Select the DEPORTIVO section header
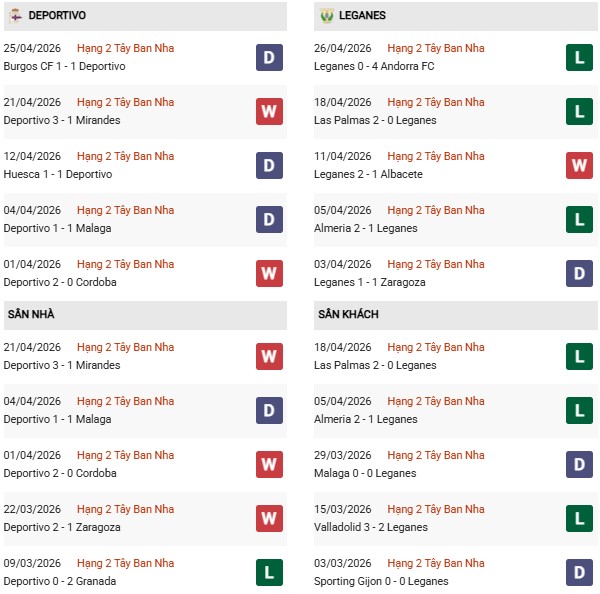The height and width of the screenshot is (594, 600). click(57, 16)
